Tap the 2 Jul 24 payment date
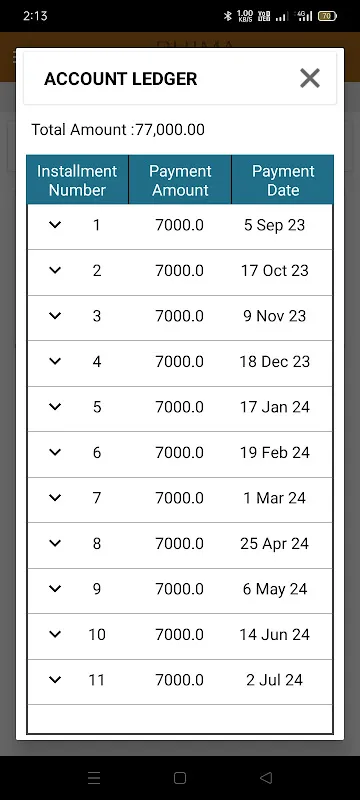This screenshot has width=360, height=800. [274, 680]
